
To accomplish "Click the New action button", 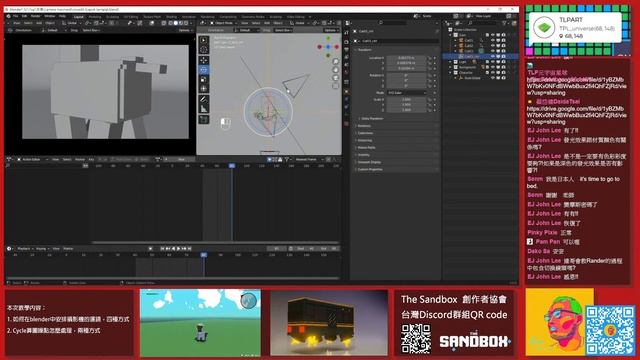I will click(x=182, y=159).
